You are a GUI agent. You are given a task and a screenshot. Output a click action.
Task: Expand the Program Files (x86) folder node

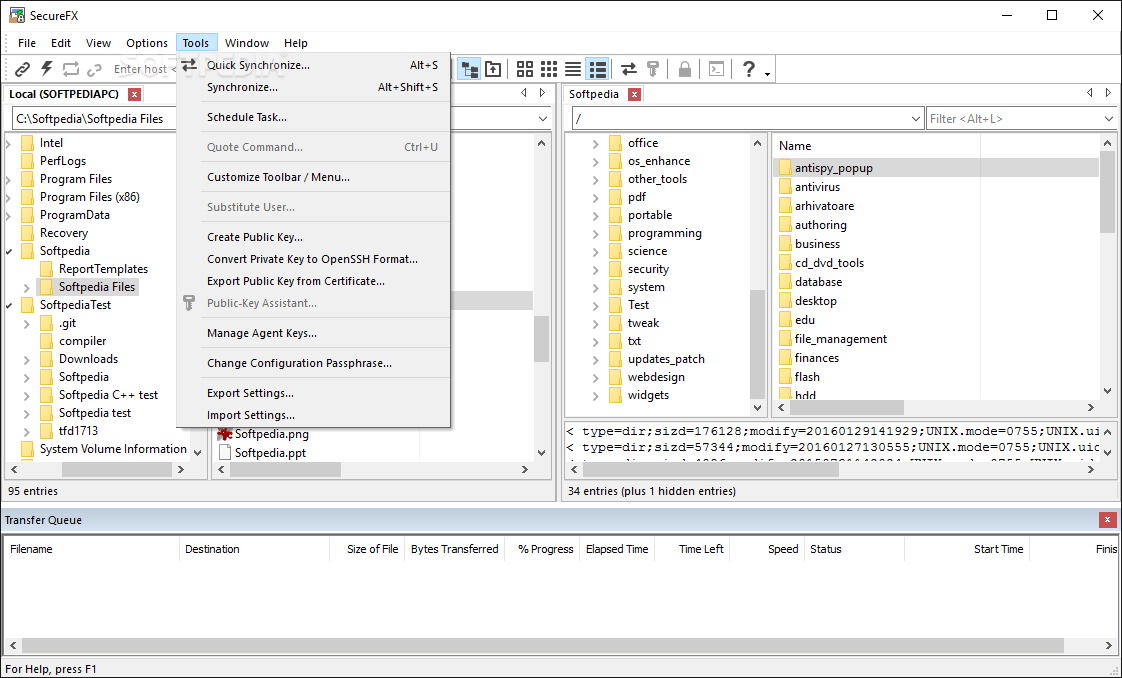pyautogui.click(x=9, y=197)
